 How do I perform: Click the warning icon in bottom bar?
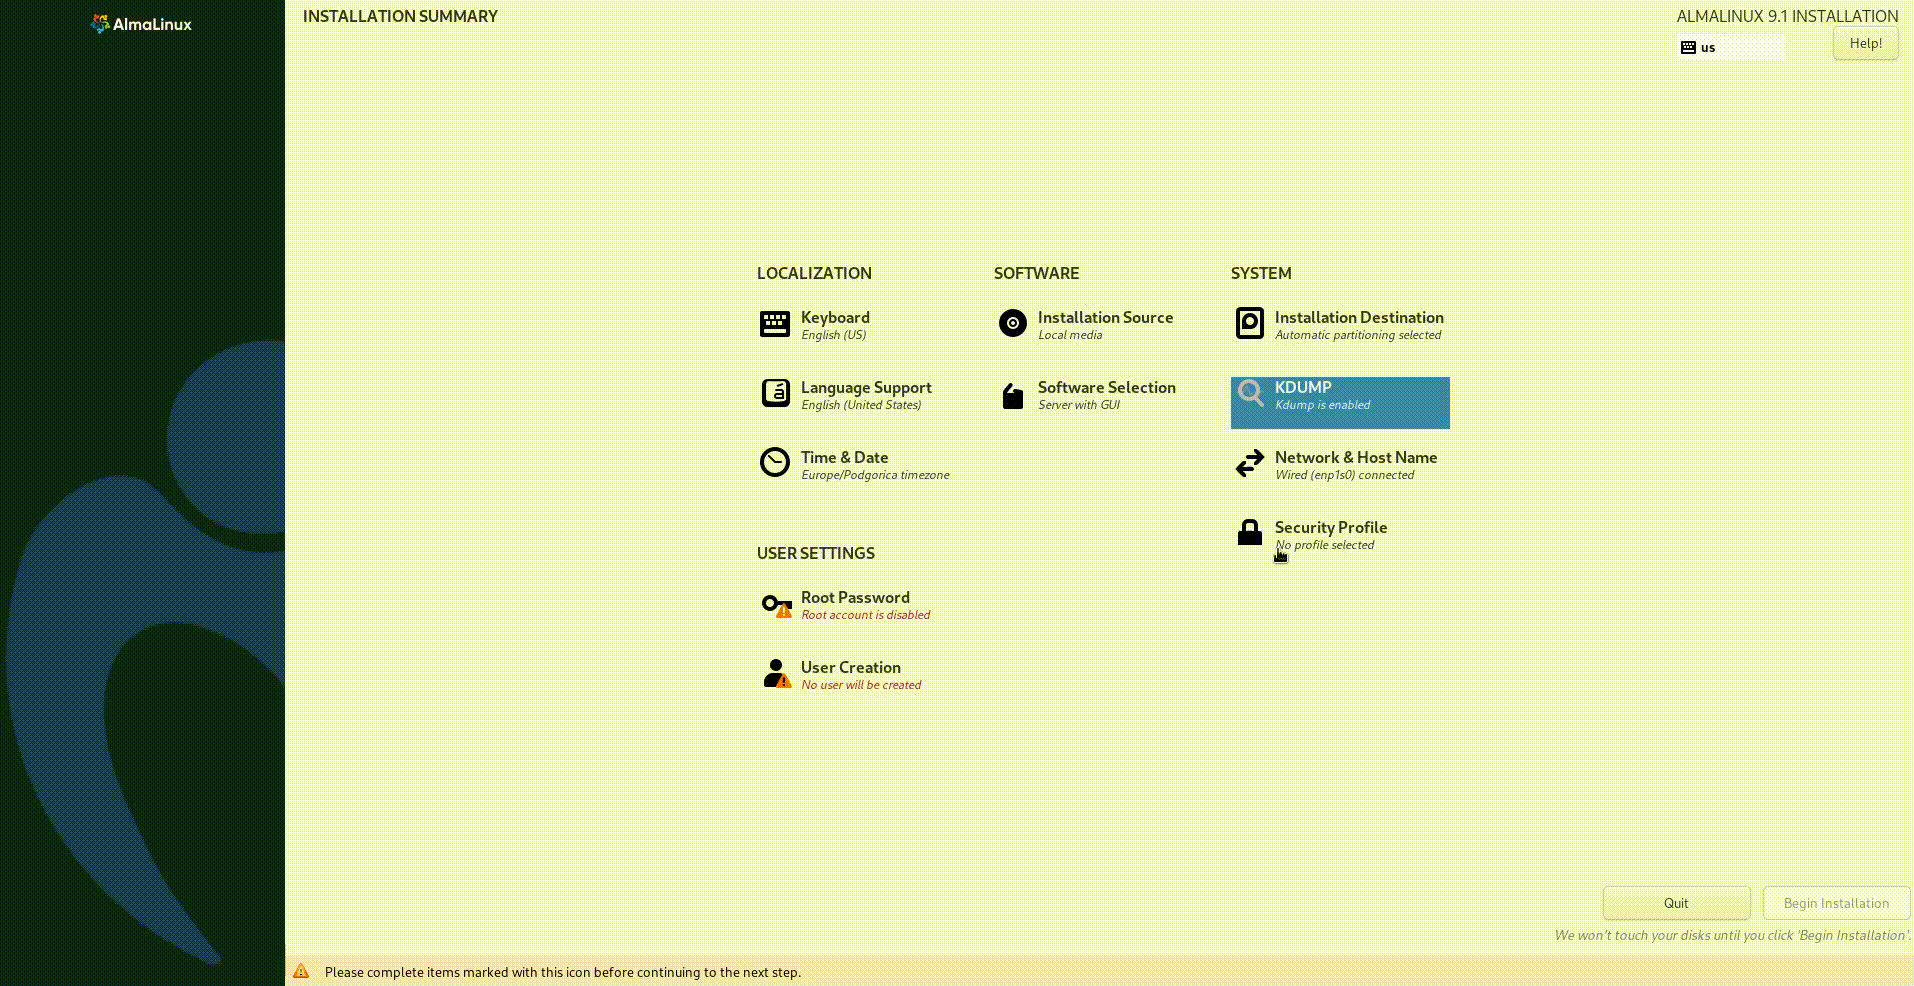(301, 972)
